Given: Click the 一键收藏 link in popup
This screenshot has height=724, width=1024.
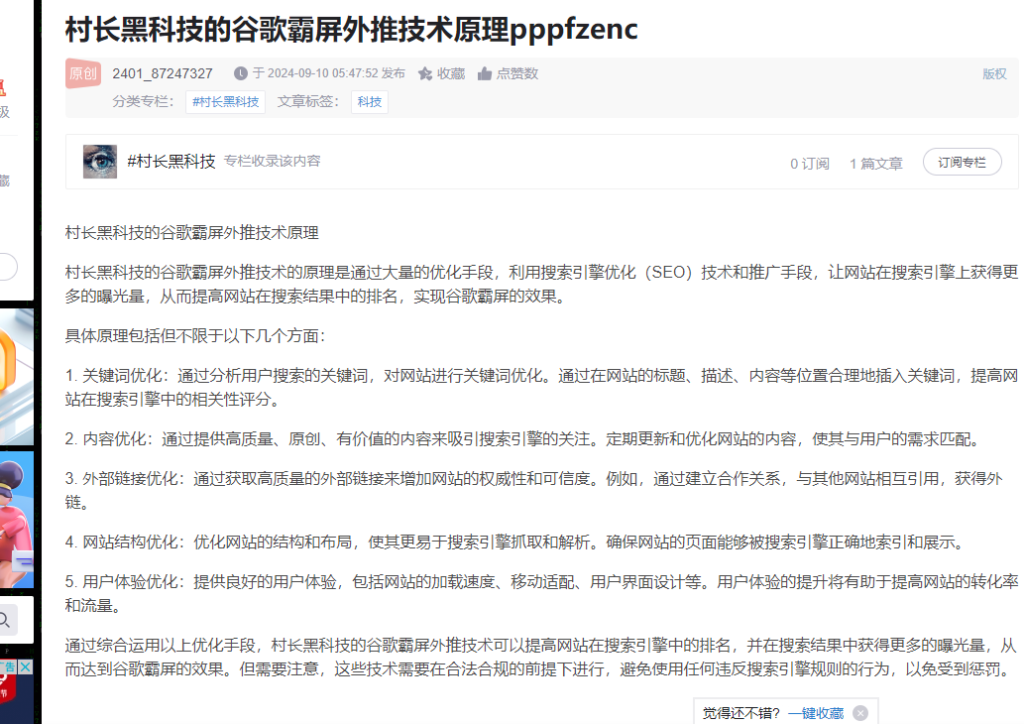Looking at the screenshot, I should [815, 713].
